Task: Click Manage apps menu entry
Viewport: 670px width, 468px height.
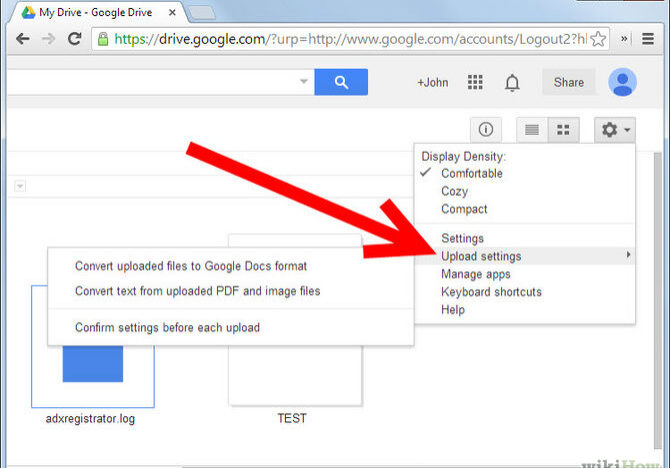Action: [x=476, y=274]
